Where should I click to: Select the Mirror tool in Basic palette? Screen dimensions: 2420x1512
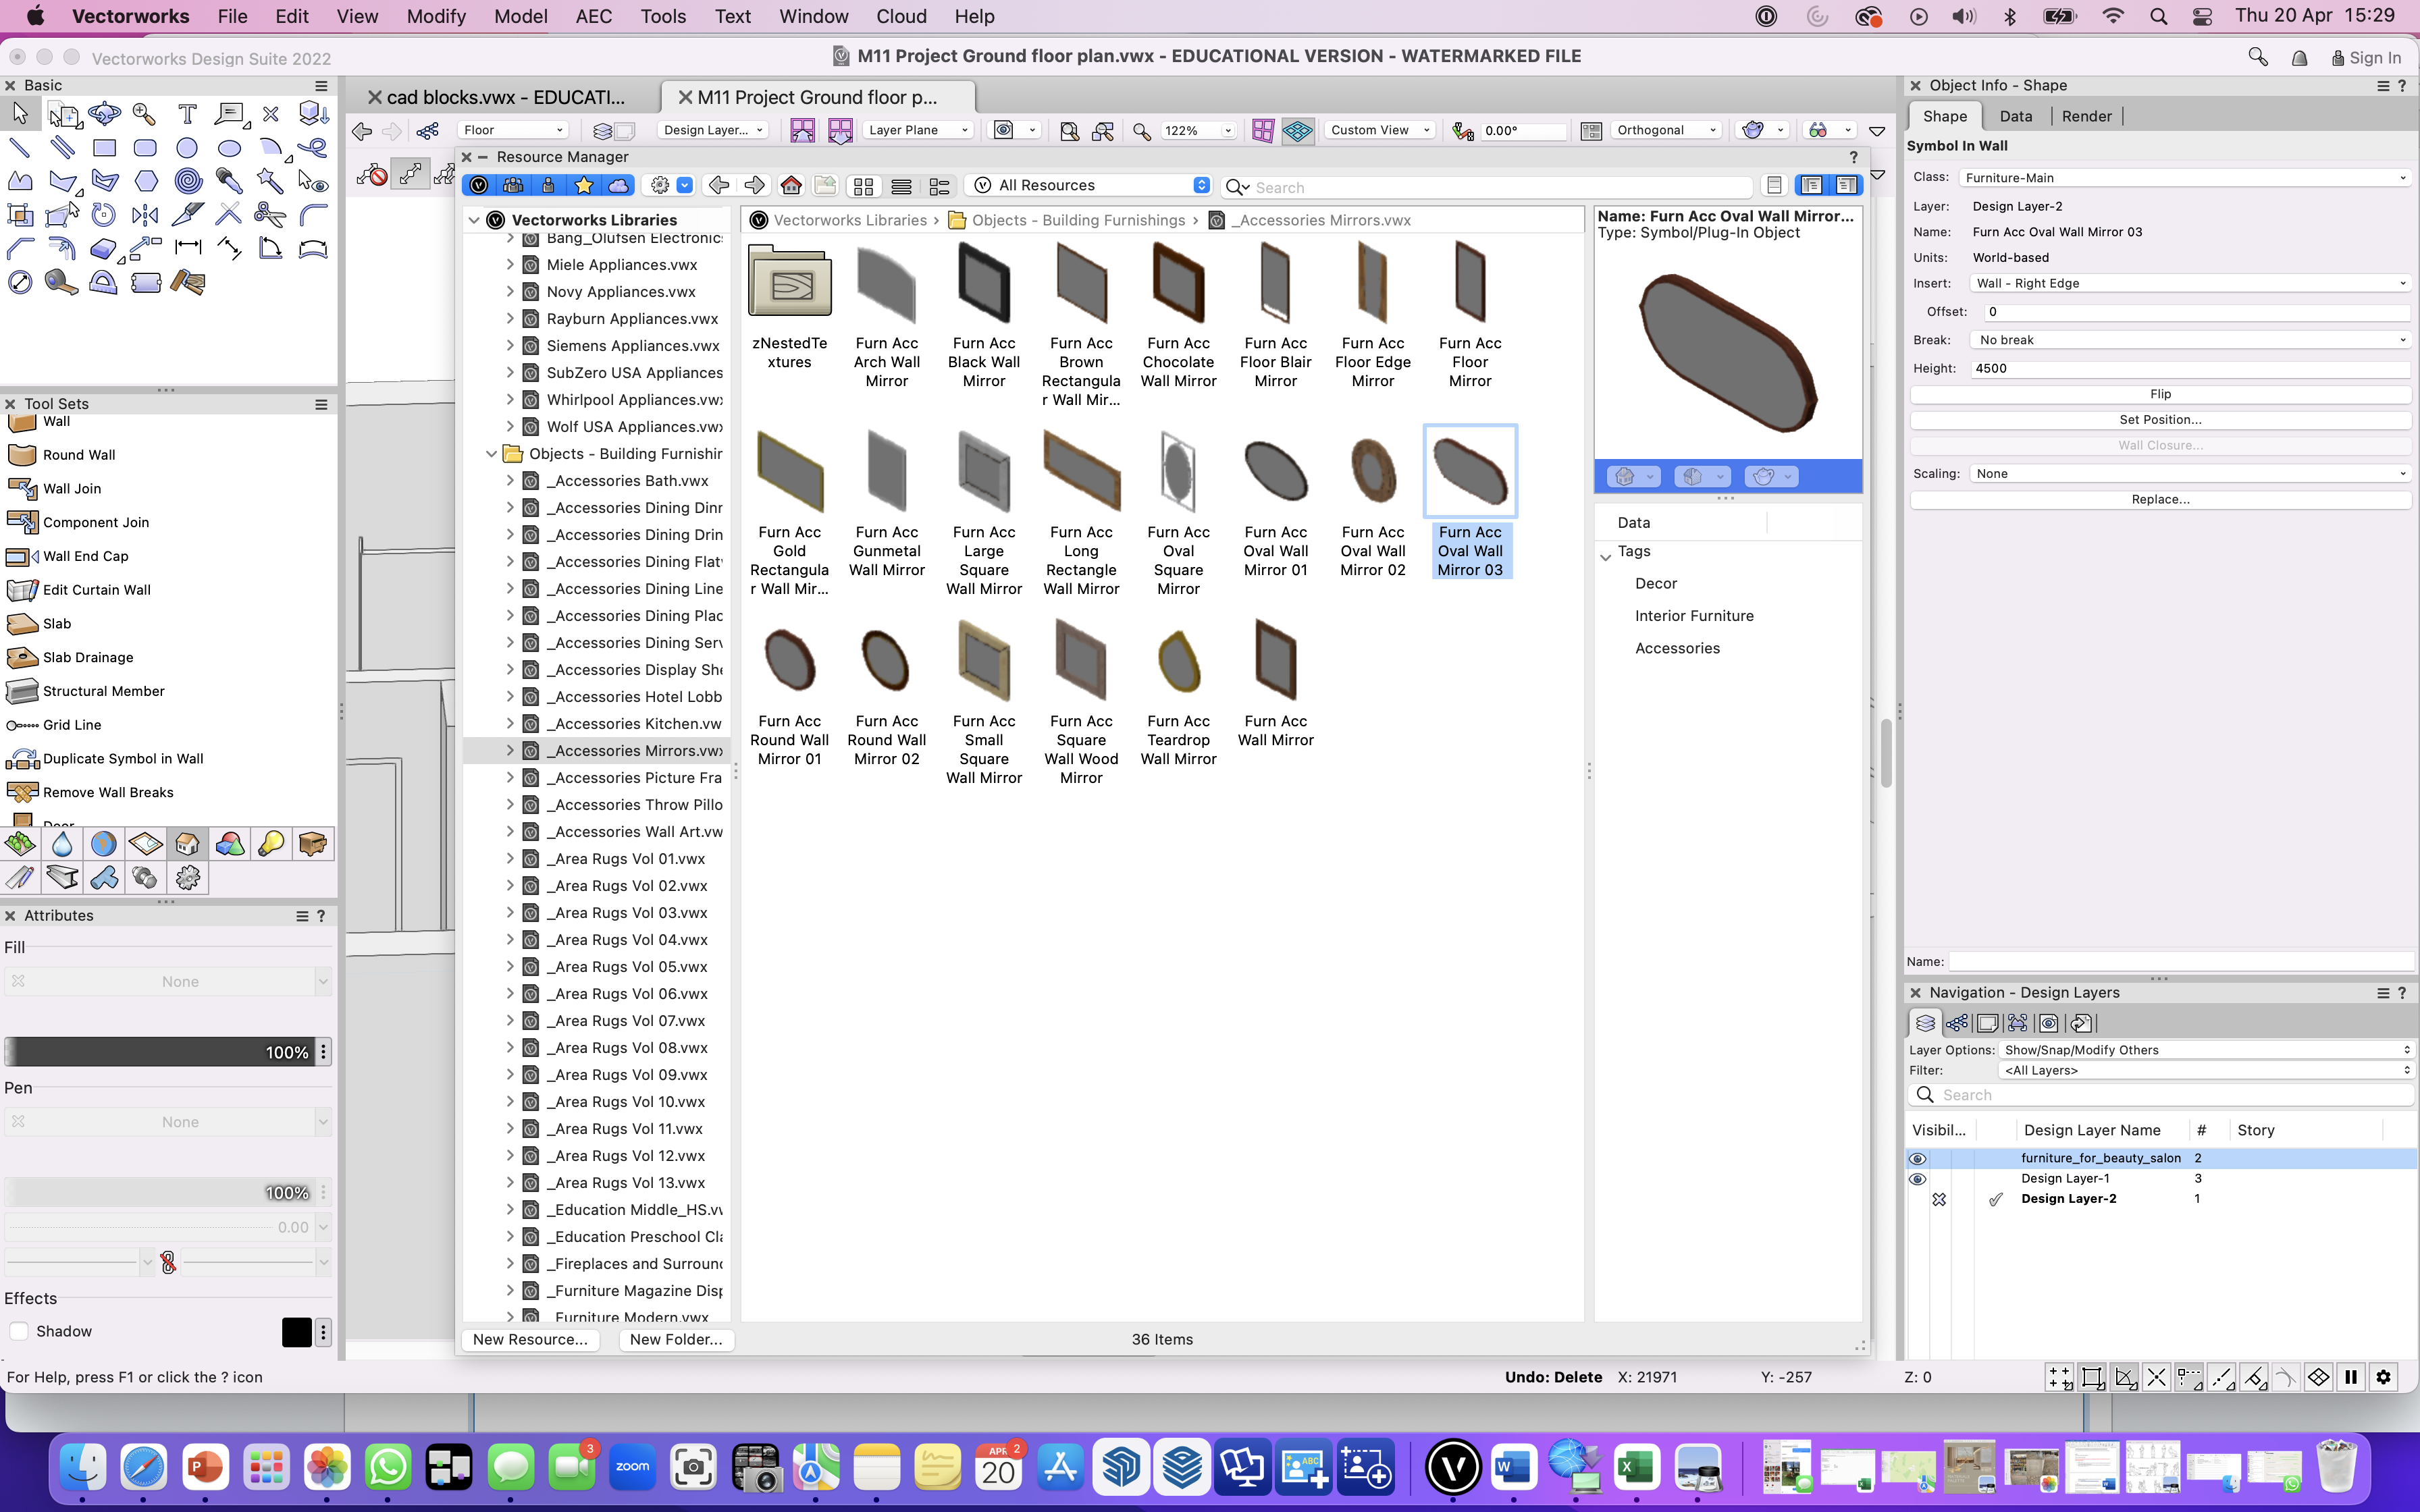tap(145, 215)
